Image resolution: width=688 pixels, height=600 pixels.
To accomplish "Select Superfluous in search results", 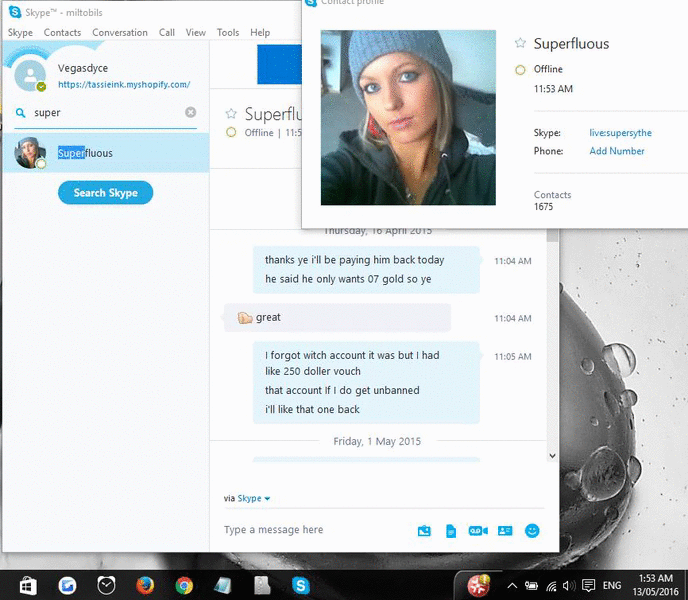I will click(106, 153).
